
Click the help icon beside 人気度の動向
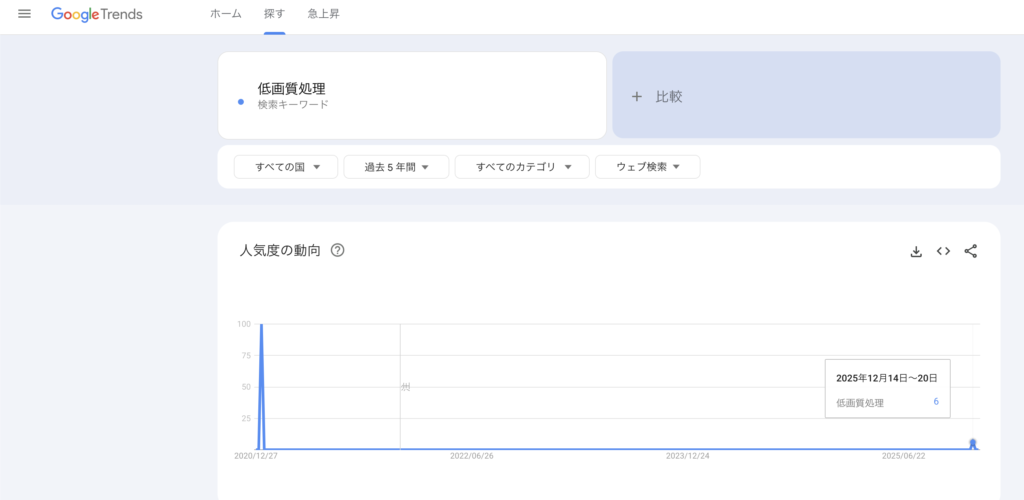(337, 251)
